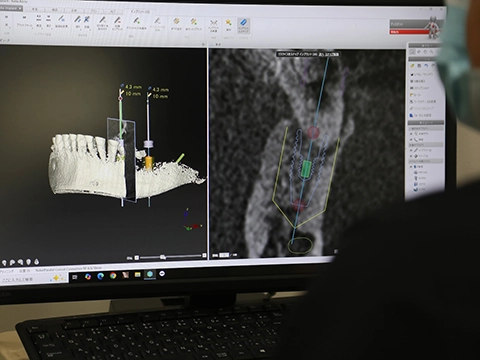Open the dropdown at top-left of ribbon
Viewport: 480px width, 360px height.
point(11,8)
